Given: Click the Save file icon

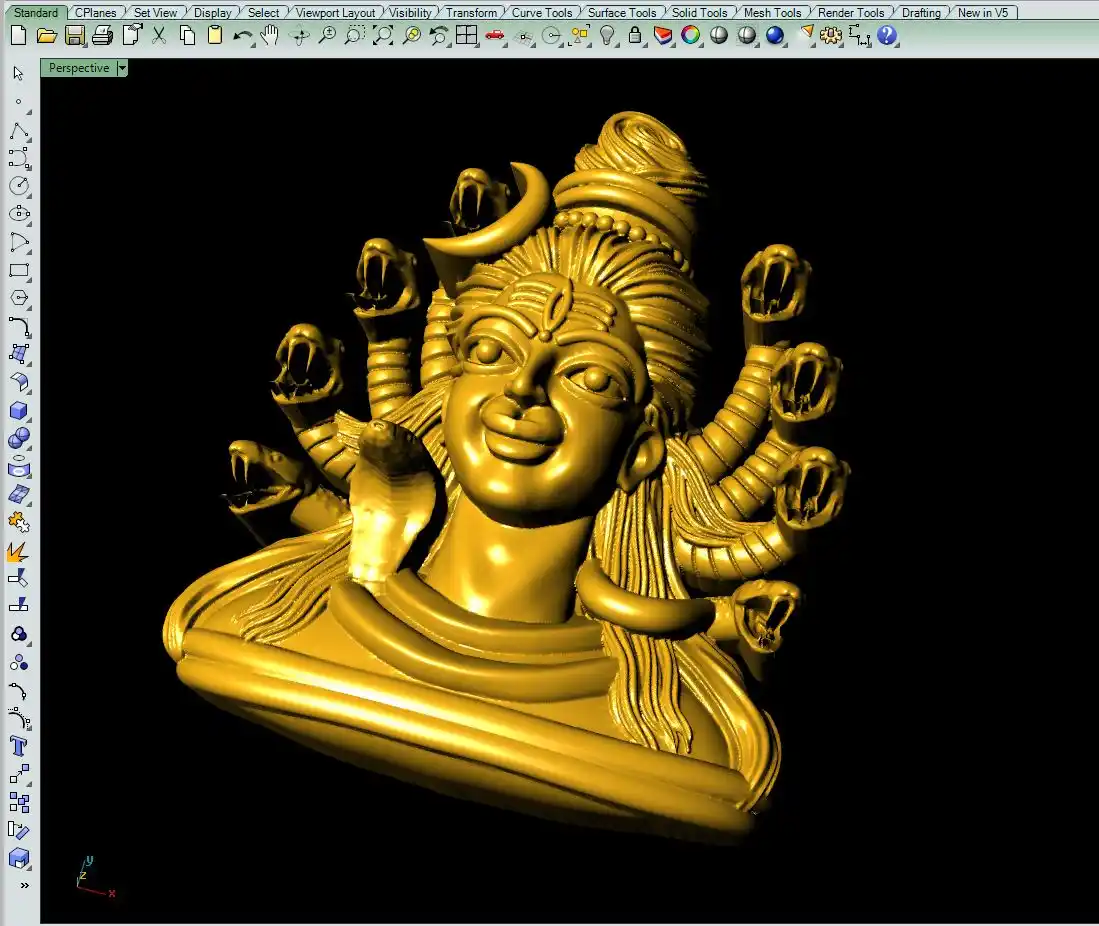Looking at the screenshot, I should click(x=74, y=35).
